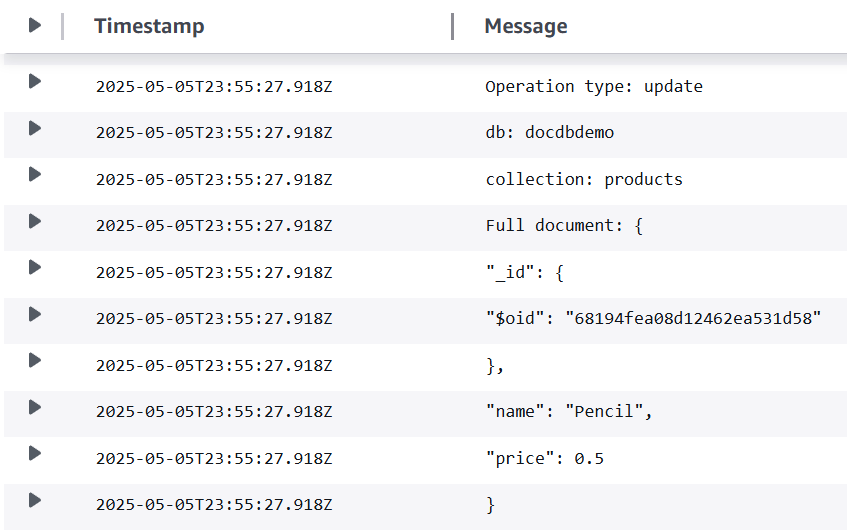The image size is (847, 531).
Task: Expand the "price": 0.5 log row
Action: [x=35, y=453]
